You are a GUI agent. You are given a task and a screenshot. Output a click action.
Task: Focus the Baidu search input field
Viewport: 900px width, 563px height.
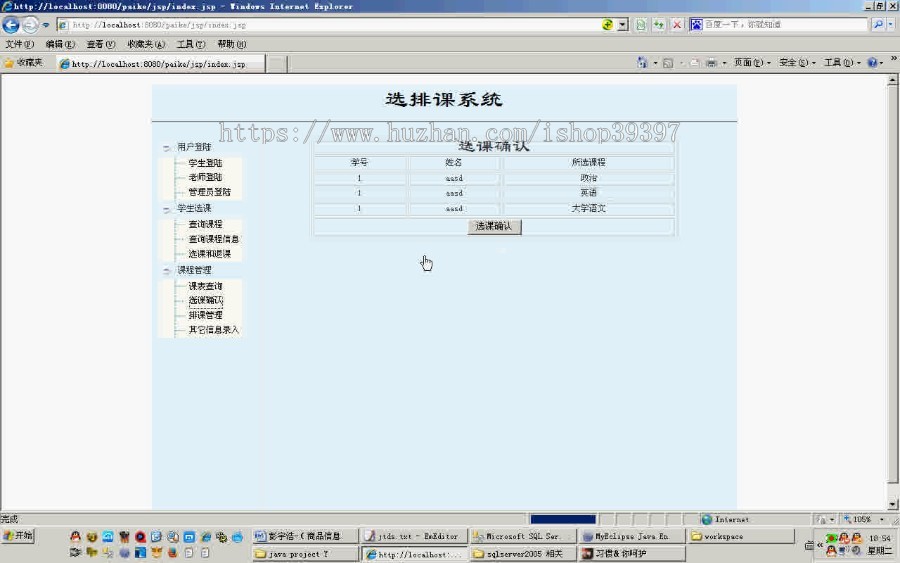pyautogui.click(x=785, y=25)
